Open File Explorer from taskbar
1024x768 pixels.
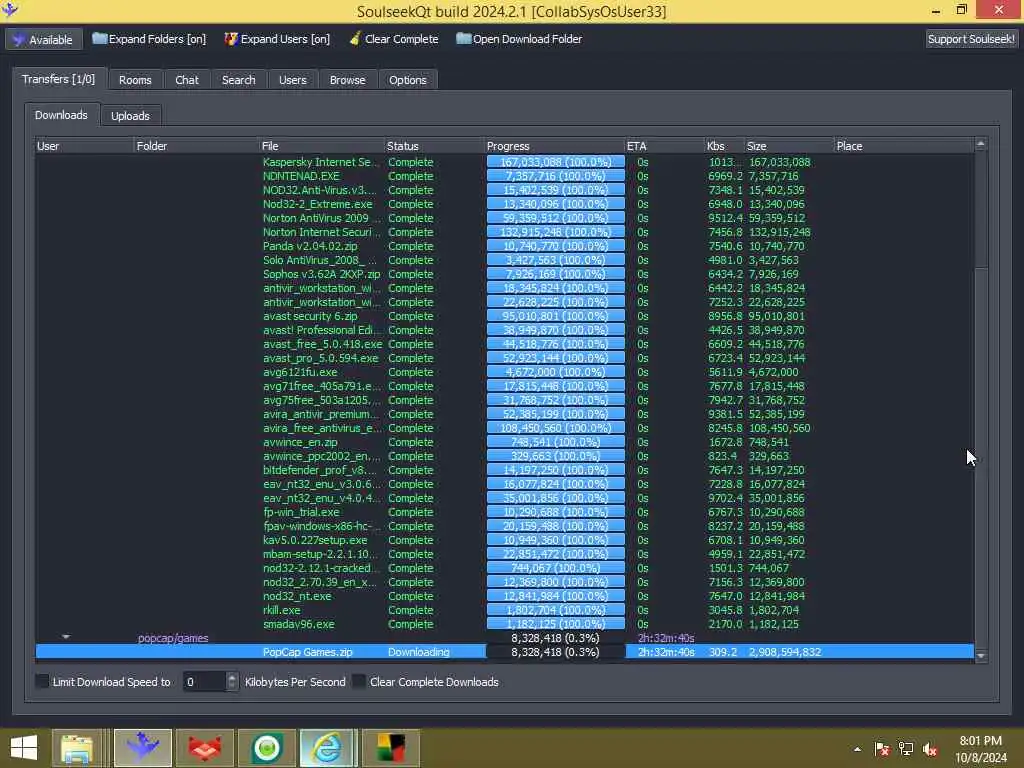click(x=77, y=748)
